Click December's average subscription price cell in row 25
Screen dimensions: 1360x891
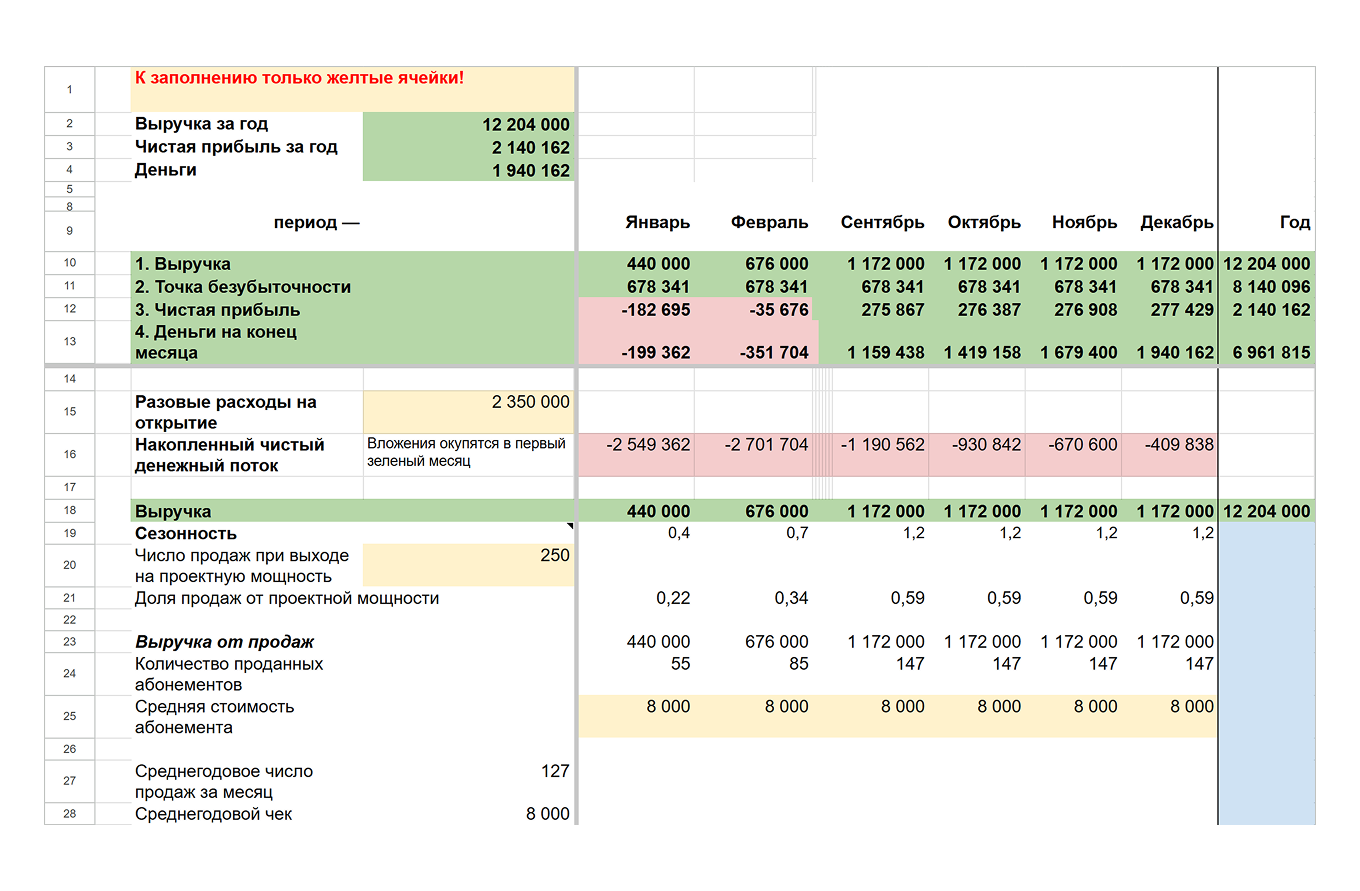tap(1169, 715)
